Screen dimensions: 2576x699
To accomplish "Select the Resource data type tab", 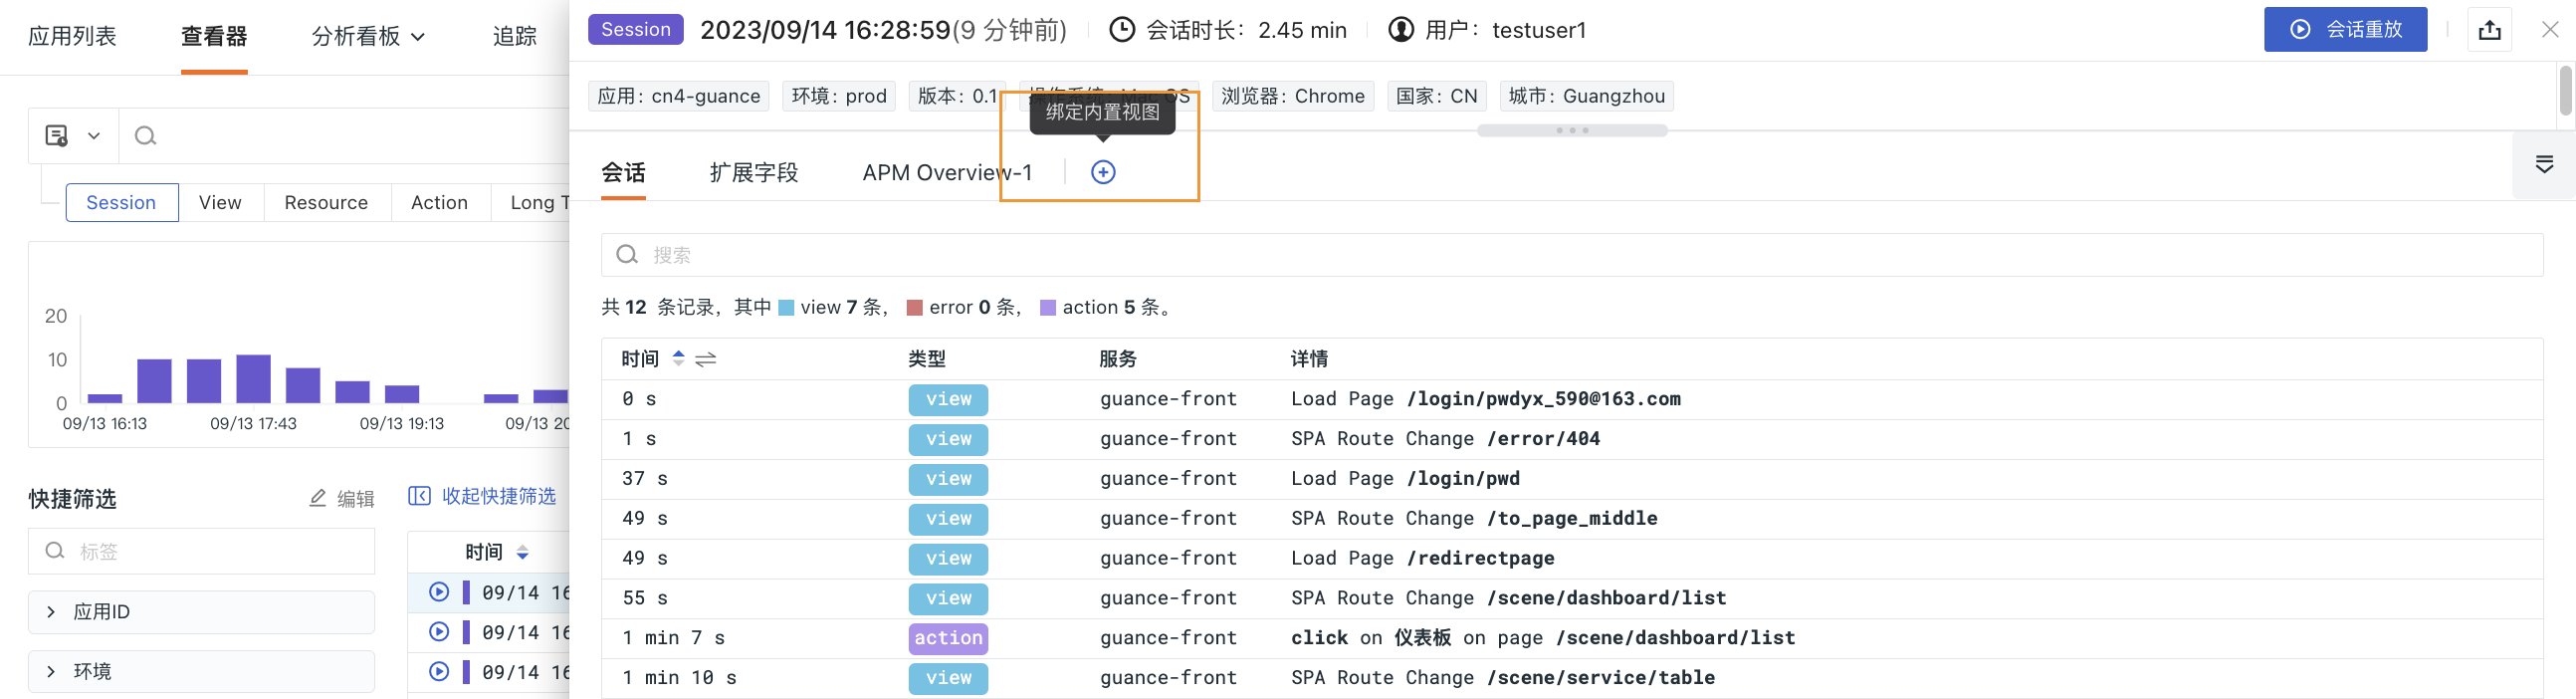I will pyautogui.click(x=326, y=203).
